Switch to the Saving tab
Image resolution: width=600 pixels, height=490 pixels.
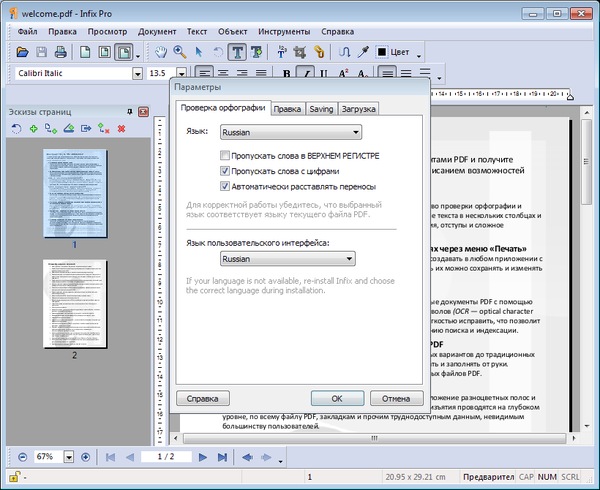(x=321, y=108)
